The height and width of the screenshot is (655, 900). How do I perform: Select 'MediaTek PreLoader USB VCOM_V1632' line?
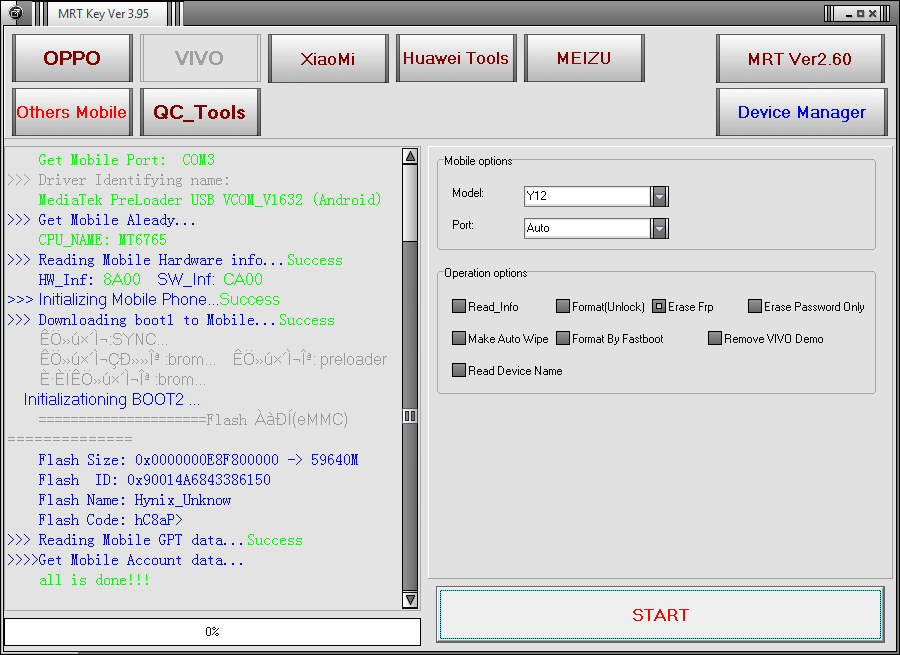coord(210,200)
